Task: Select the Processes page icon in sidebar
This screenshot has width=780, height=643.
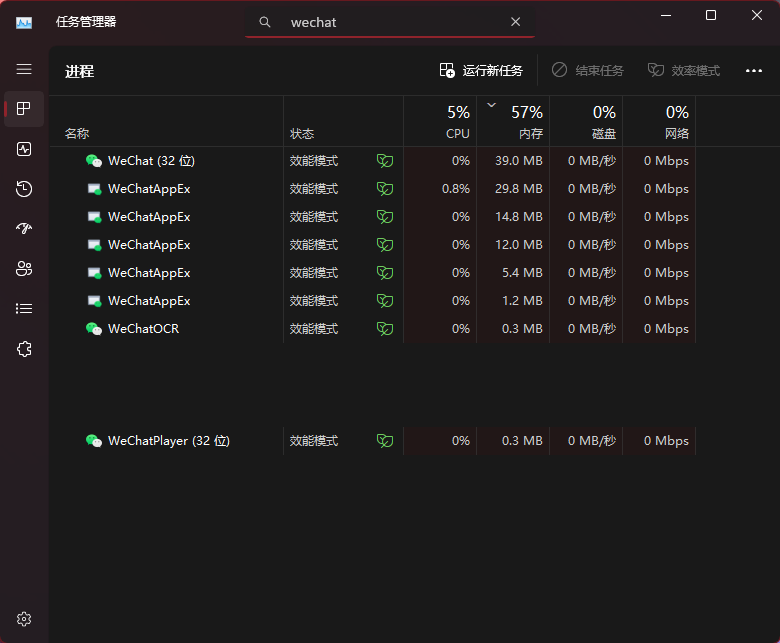Action: coord(24,108)
